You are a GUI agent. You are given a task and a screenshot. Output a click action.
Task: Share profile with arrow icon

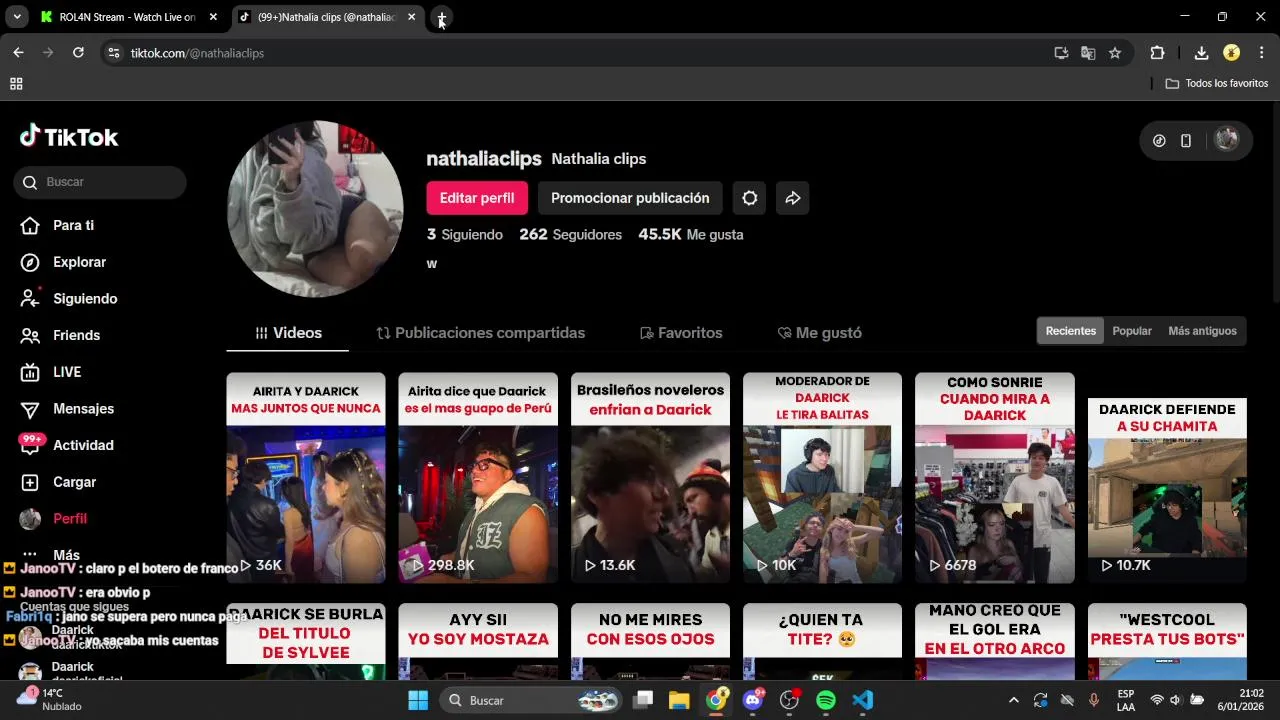[x=792, y=198]
